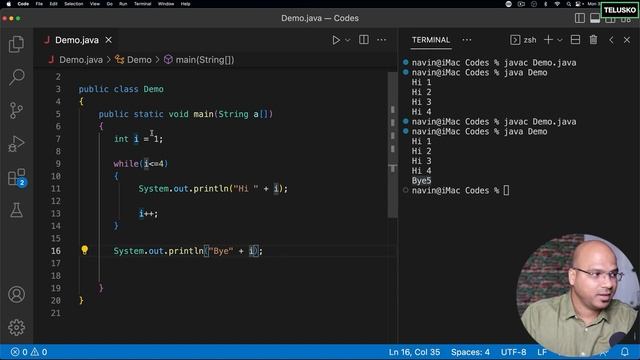
Task: Open the Extensions view with badge 2
Action: 16,178
